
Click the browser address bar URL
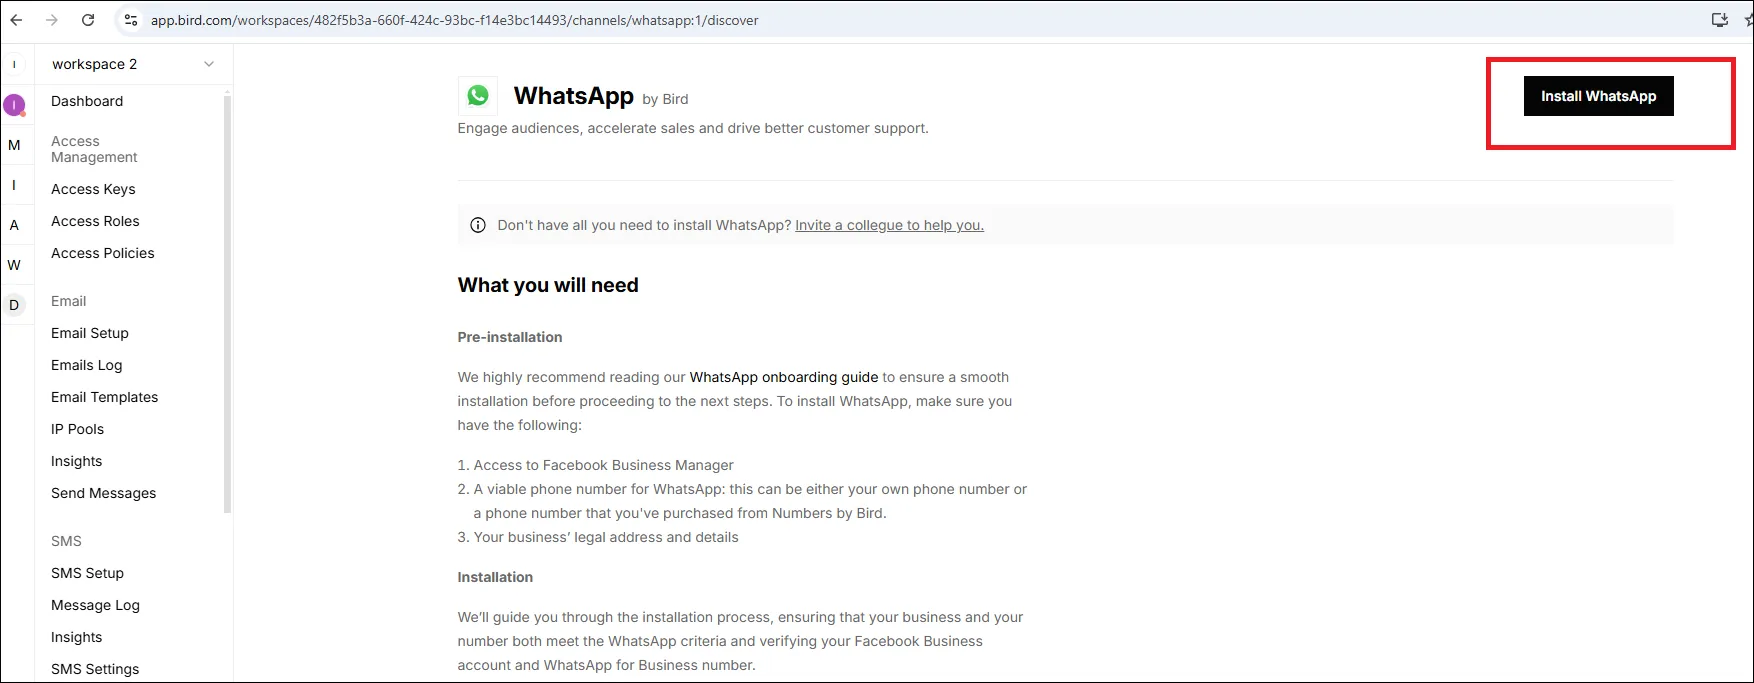[x=455, y=20]
